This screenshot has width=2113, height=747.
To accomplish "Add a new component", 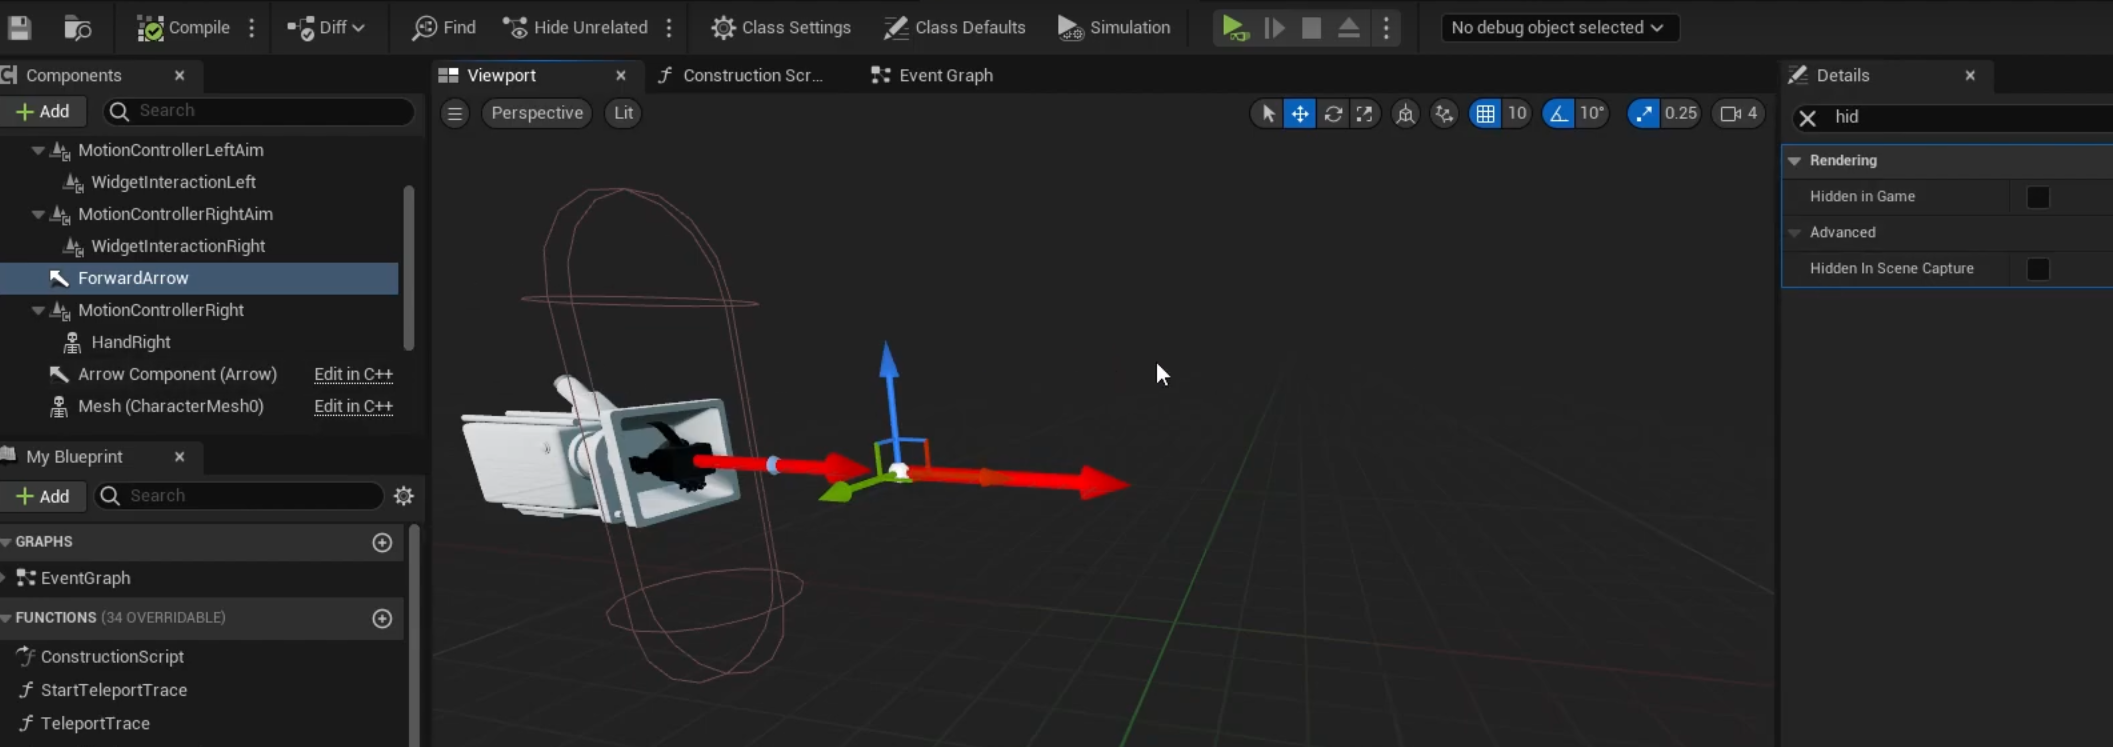I will point(43,111).
